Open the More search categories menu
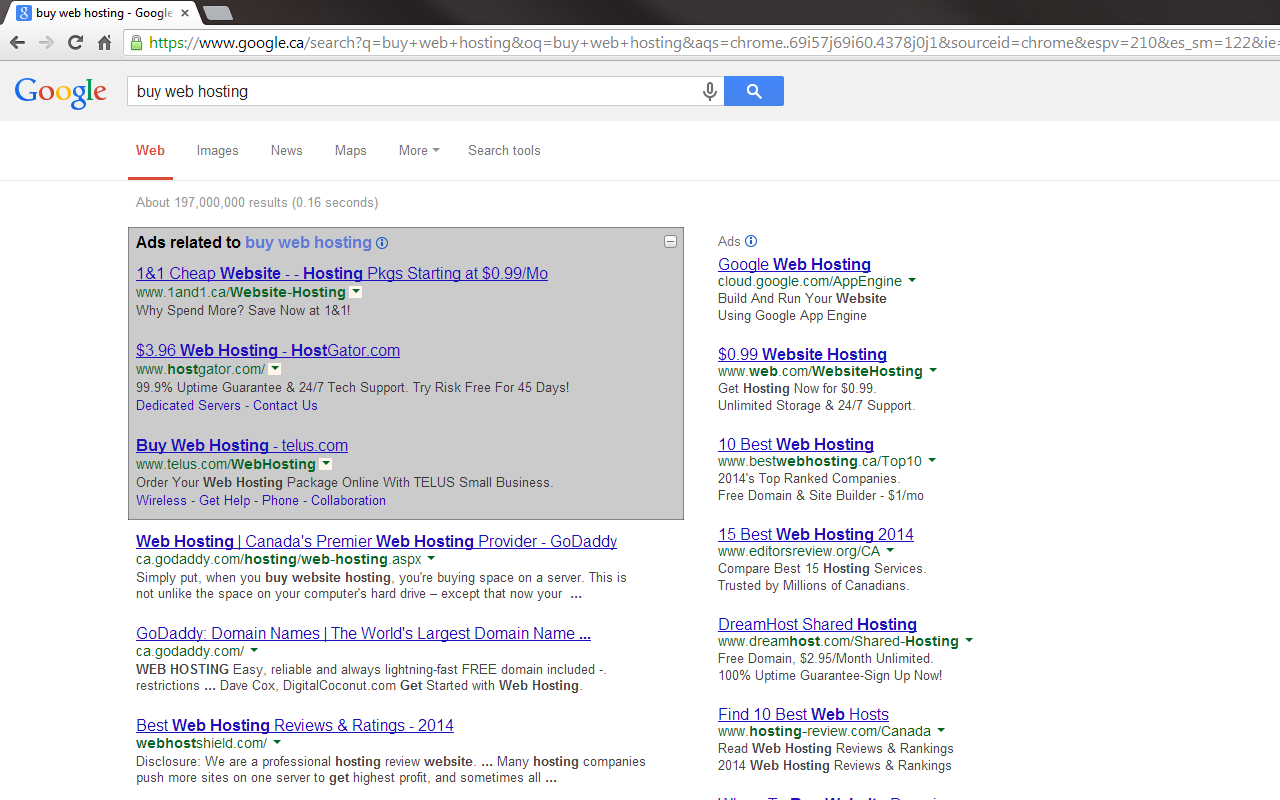Viewport: 1280px width, 800px height. pos(419,150)
